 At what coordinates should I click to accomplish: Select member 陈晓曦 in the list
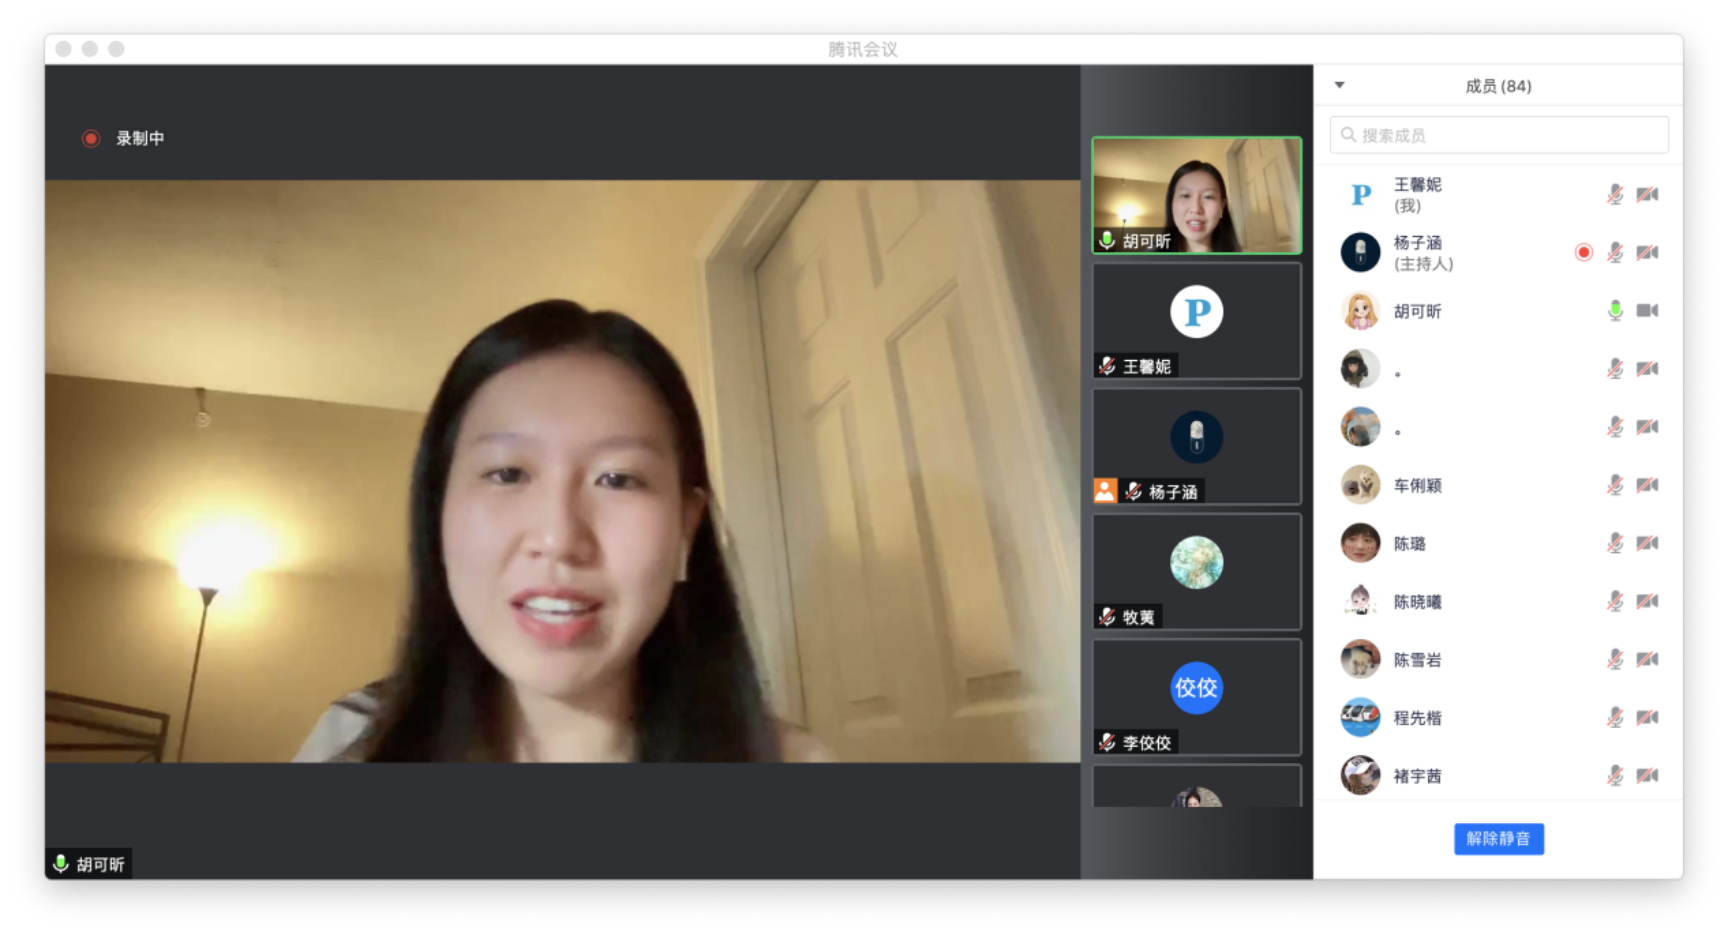(x=1417, y=602)
